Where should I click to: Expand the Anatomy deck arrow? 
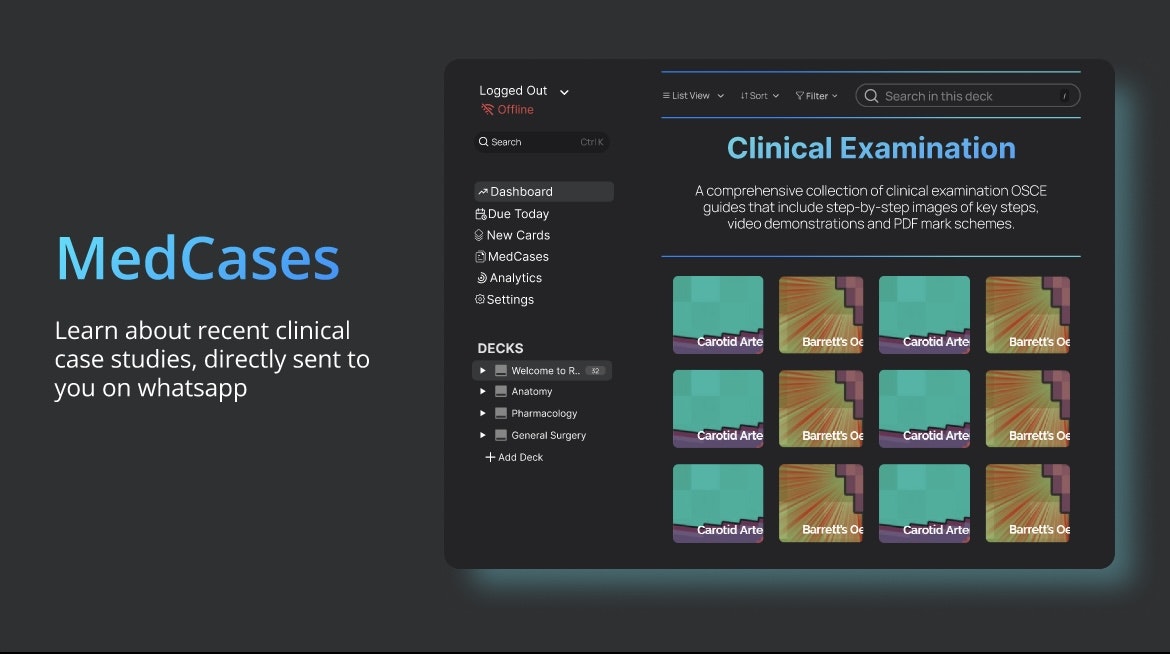point(483,391)
